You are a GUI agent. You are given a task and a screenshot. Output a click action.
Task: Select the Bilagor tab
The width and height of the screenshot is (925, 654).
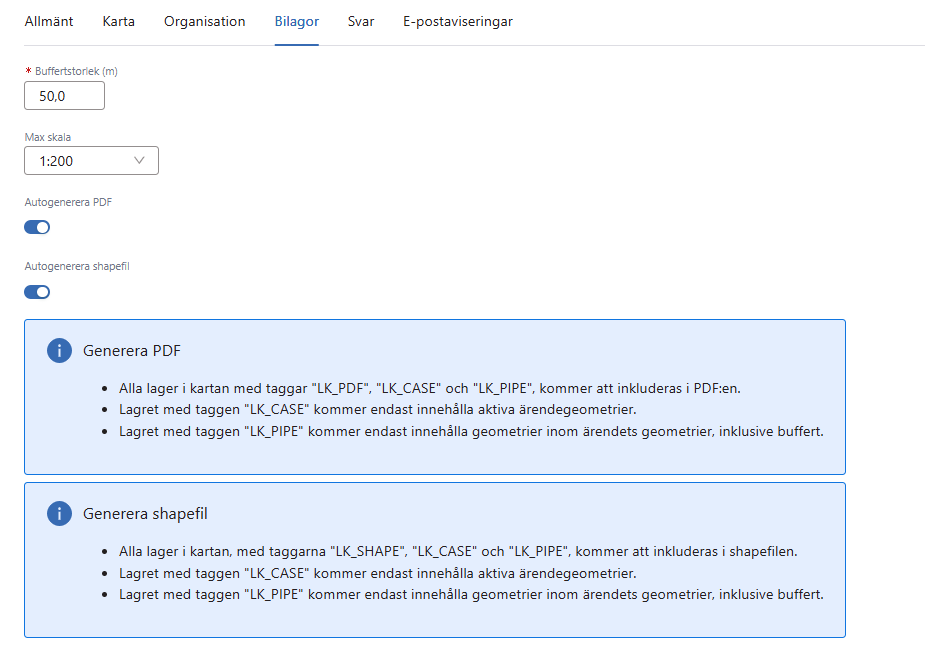coord(296,21)
